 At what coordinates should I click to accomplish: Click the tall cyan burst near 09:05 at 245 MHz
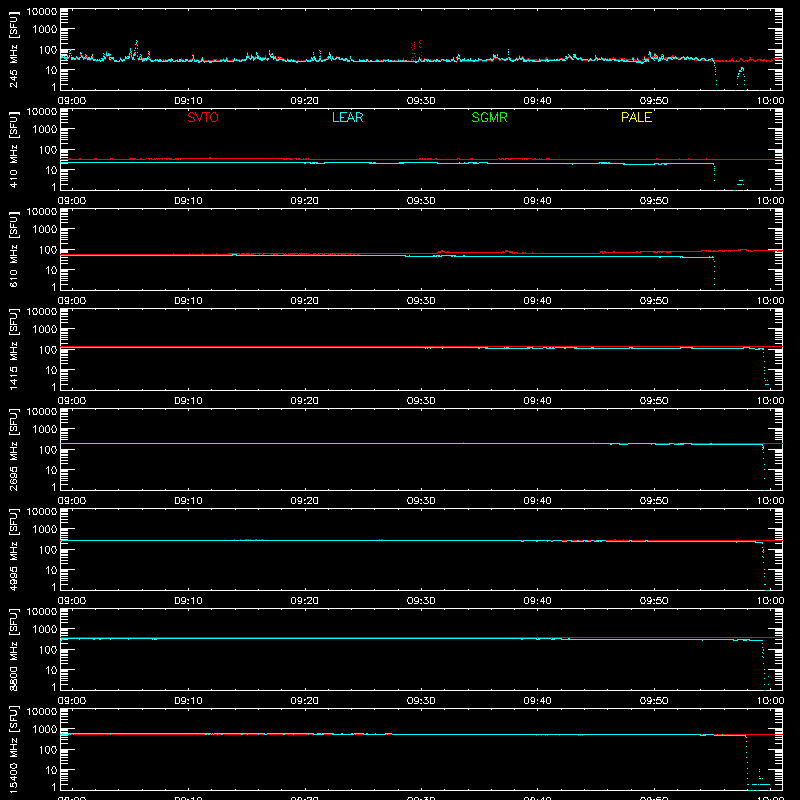point(136,49)
